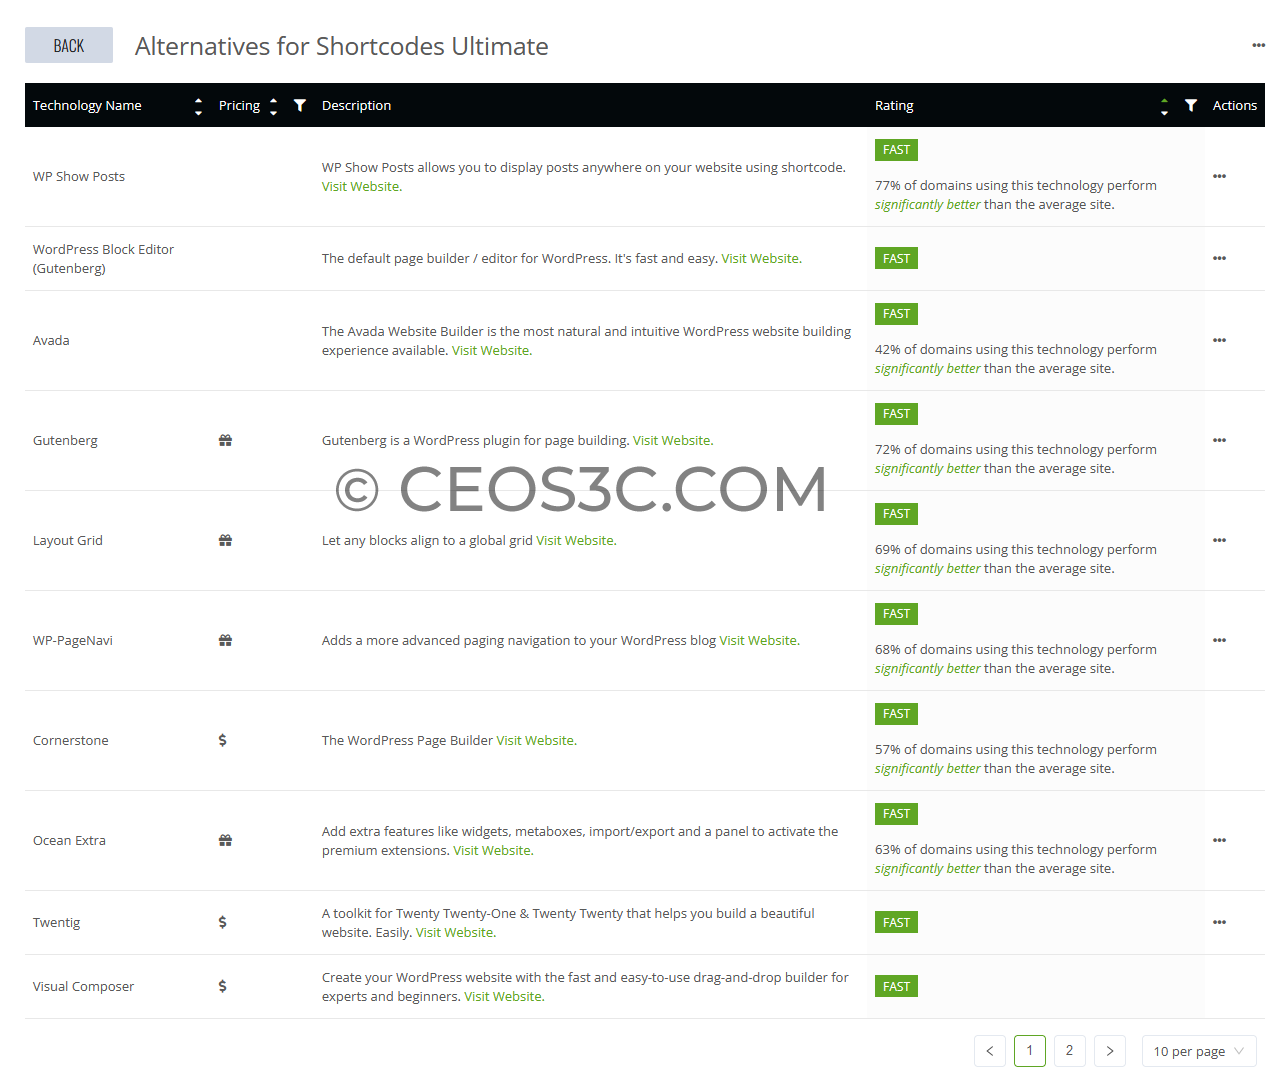Click the FAST badge for Visual Composer

(896, 986)
